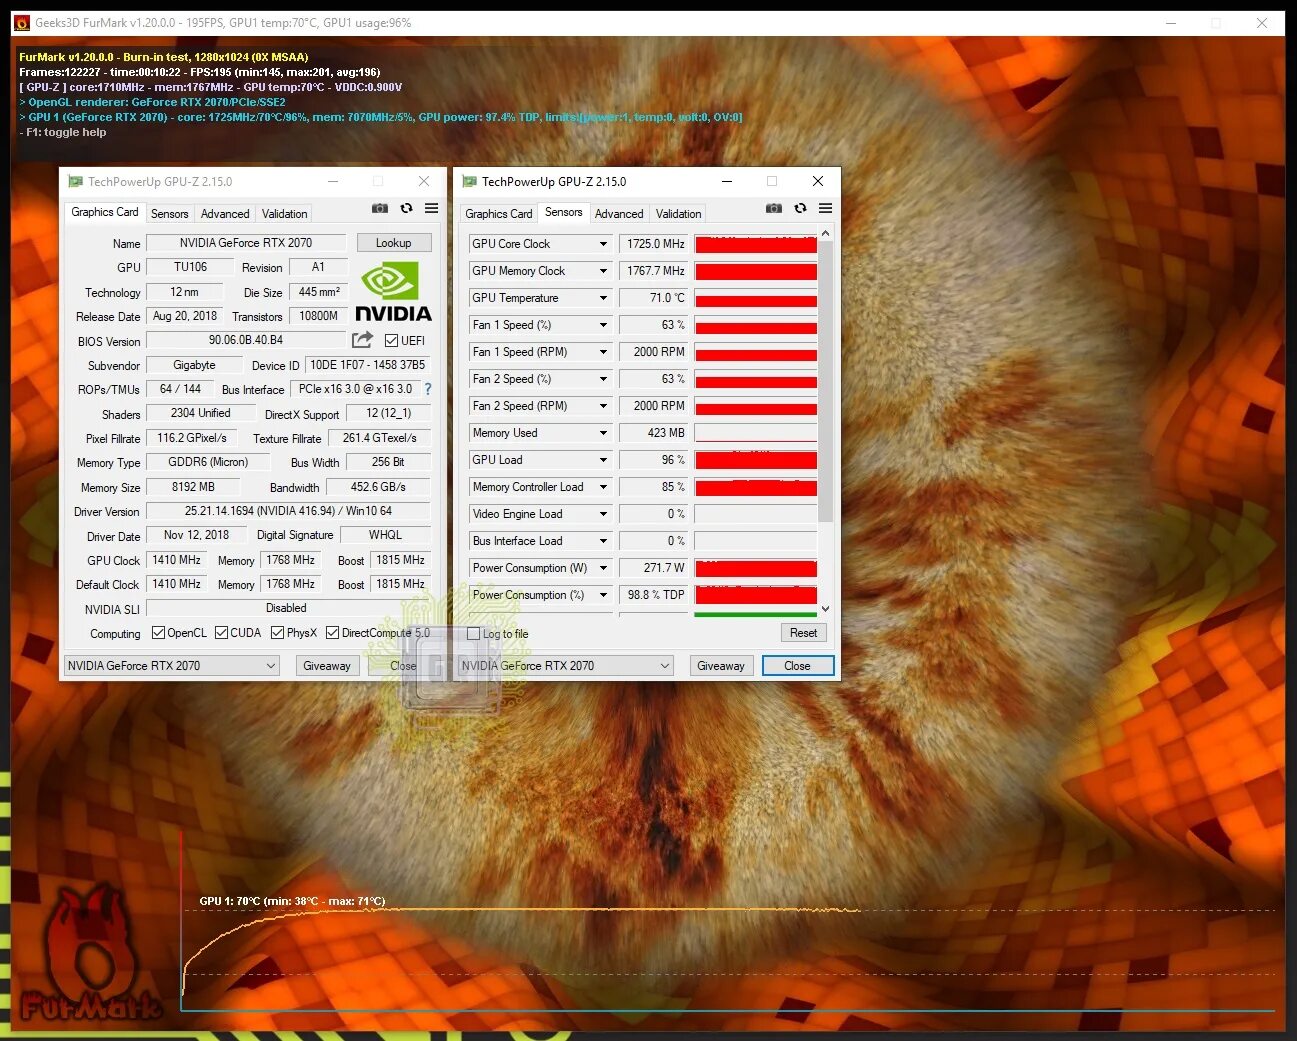This screenshot has width=1297, height=1041.
Task: Click the GPU Temperature value 71.0 °C
Action: 654,298
